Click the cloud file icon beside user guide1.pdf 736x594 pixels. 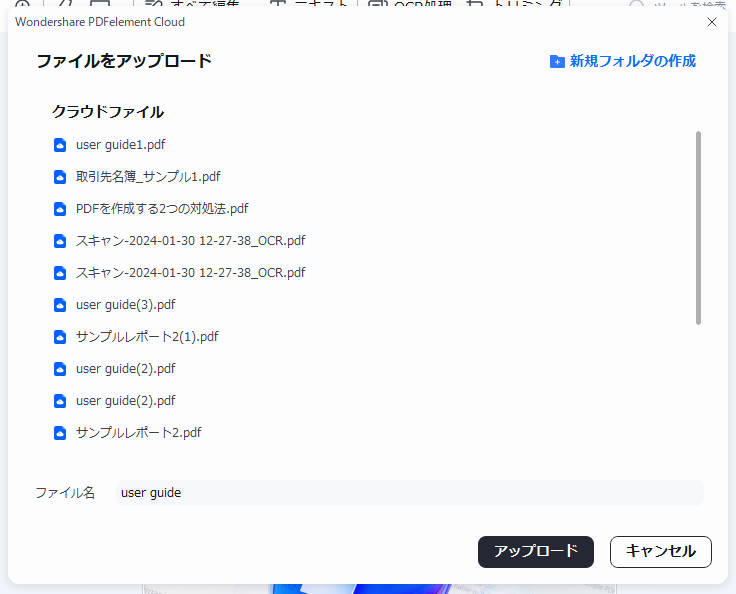60,145
